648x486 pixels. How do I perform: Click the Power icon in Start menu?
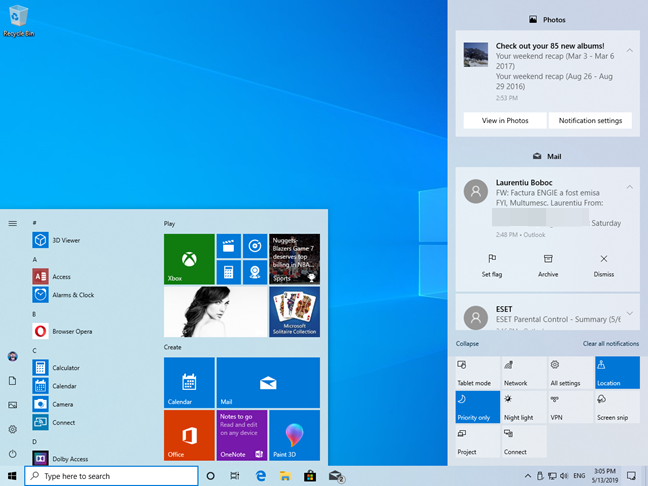[12, 453]
